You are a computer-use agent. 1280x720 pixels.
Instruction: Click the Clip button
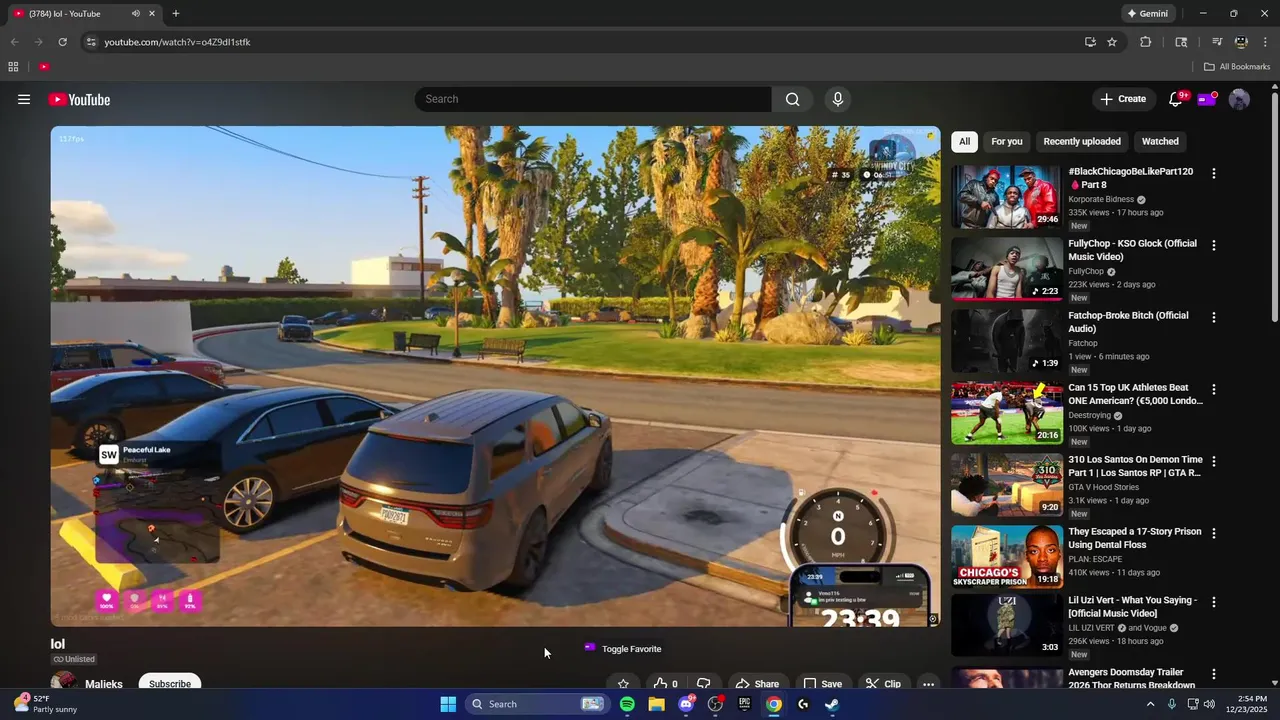(x=883, y=684)
